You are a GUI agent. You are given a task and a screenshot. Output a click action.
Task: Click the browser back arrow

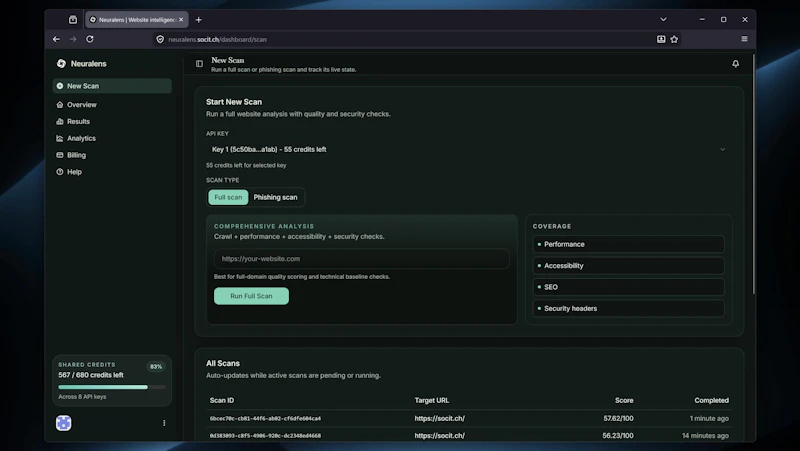tap(56, 39)
